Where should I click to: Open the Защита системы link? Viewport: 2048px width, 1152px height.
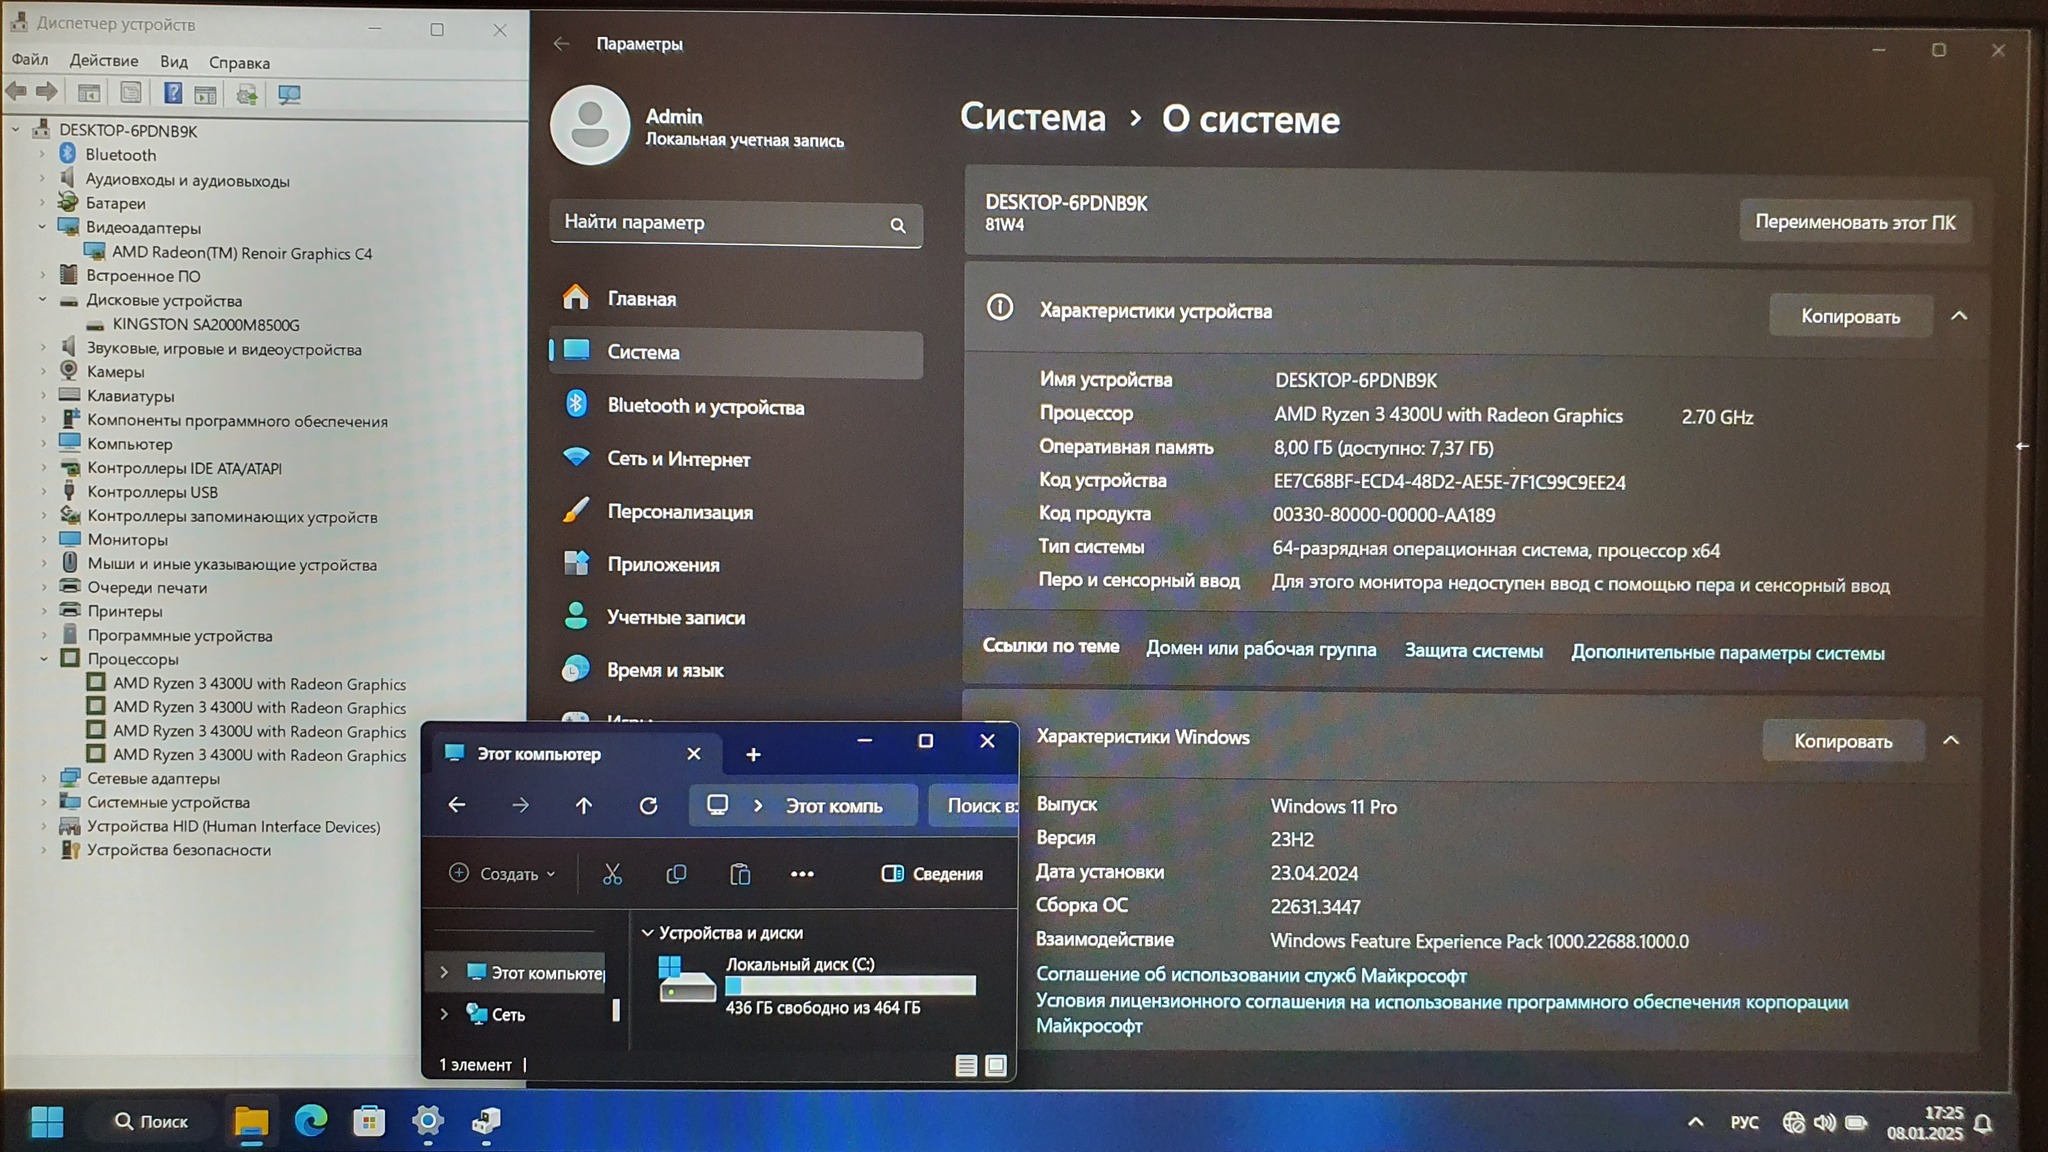coord(1473,651)
